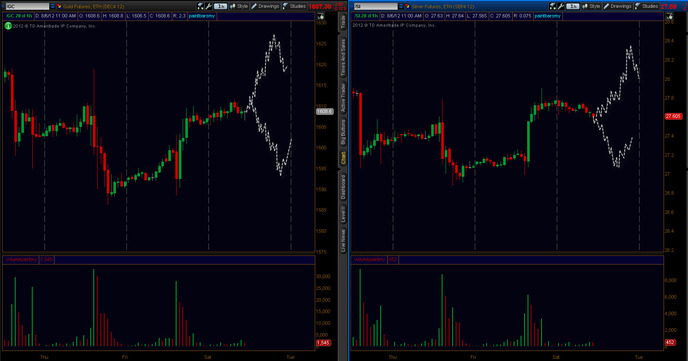Click 452 volume bubble on silver axis
Viewport: 688px width, 361px height.
click(670, 342)
